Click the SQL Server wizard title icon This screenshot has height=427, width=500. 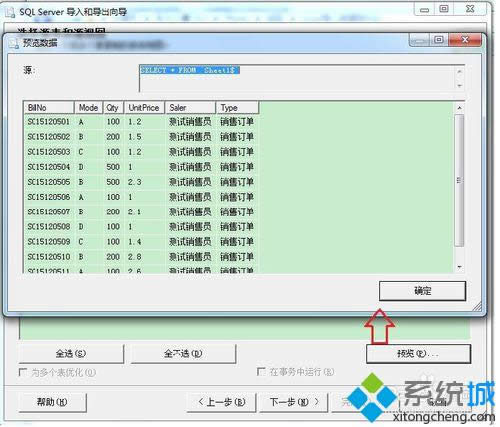pyautogui.click(x=10, y=12)
